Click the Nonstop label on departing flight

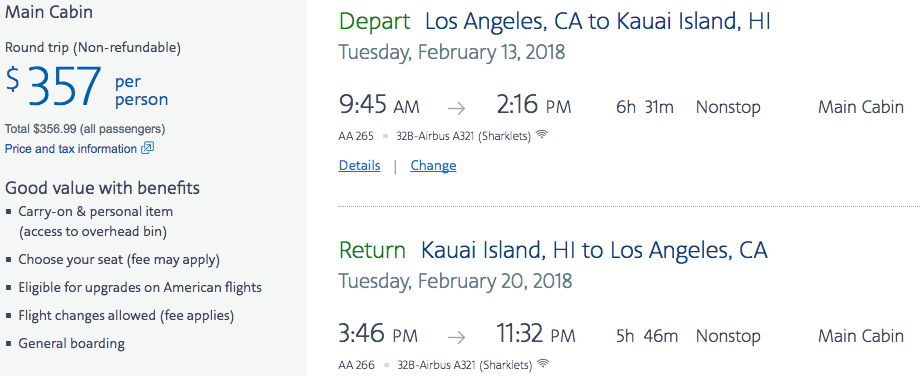click(728, 108)
